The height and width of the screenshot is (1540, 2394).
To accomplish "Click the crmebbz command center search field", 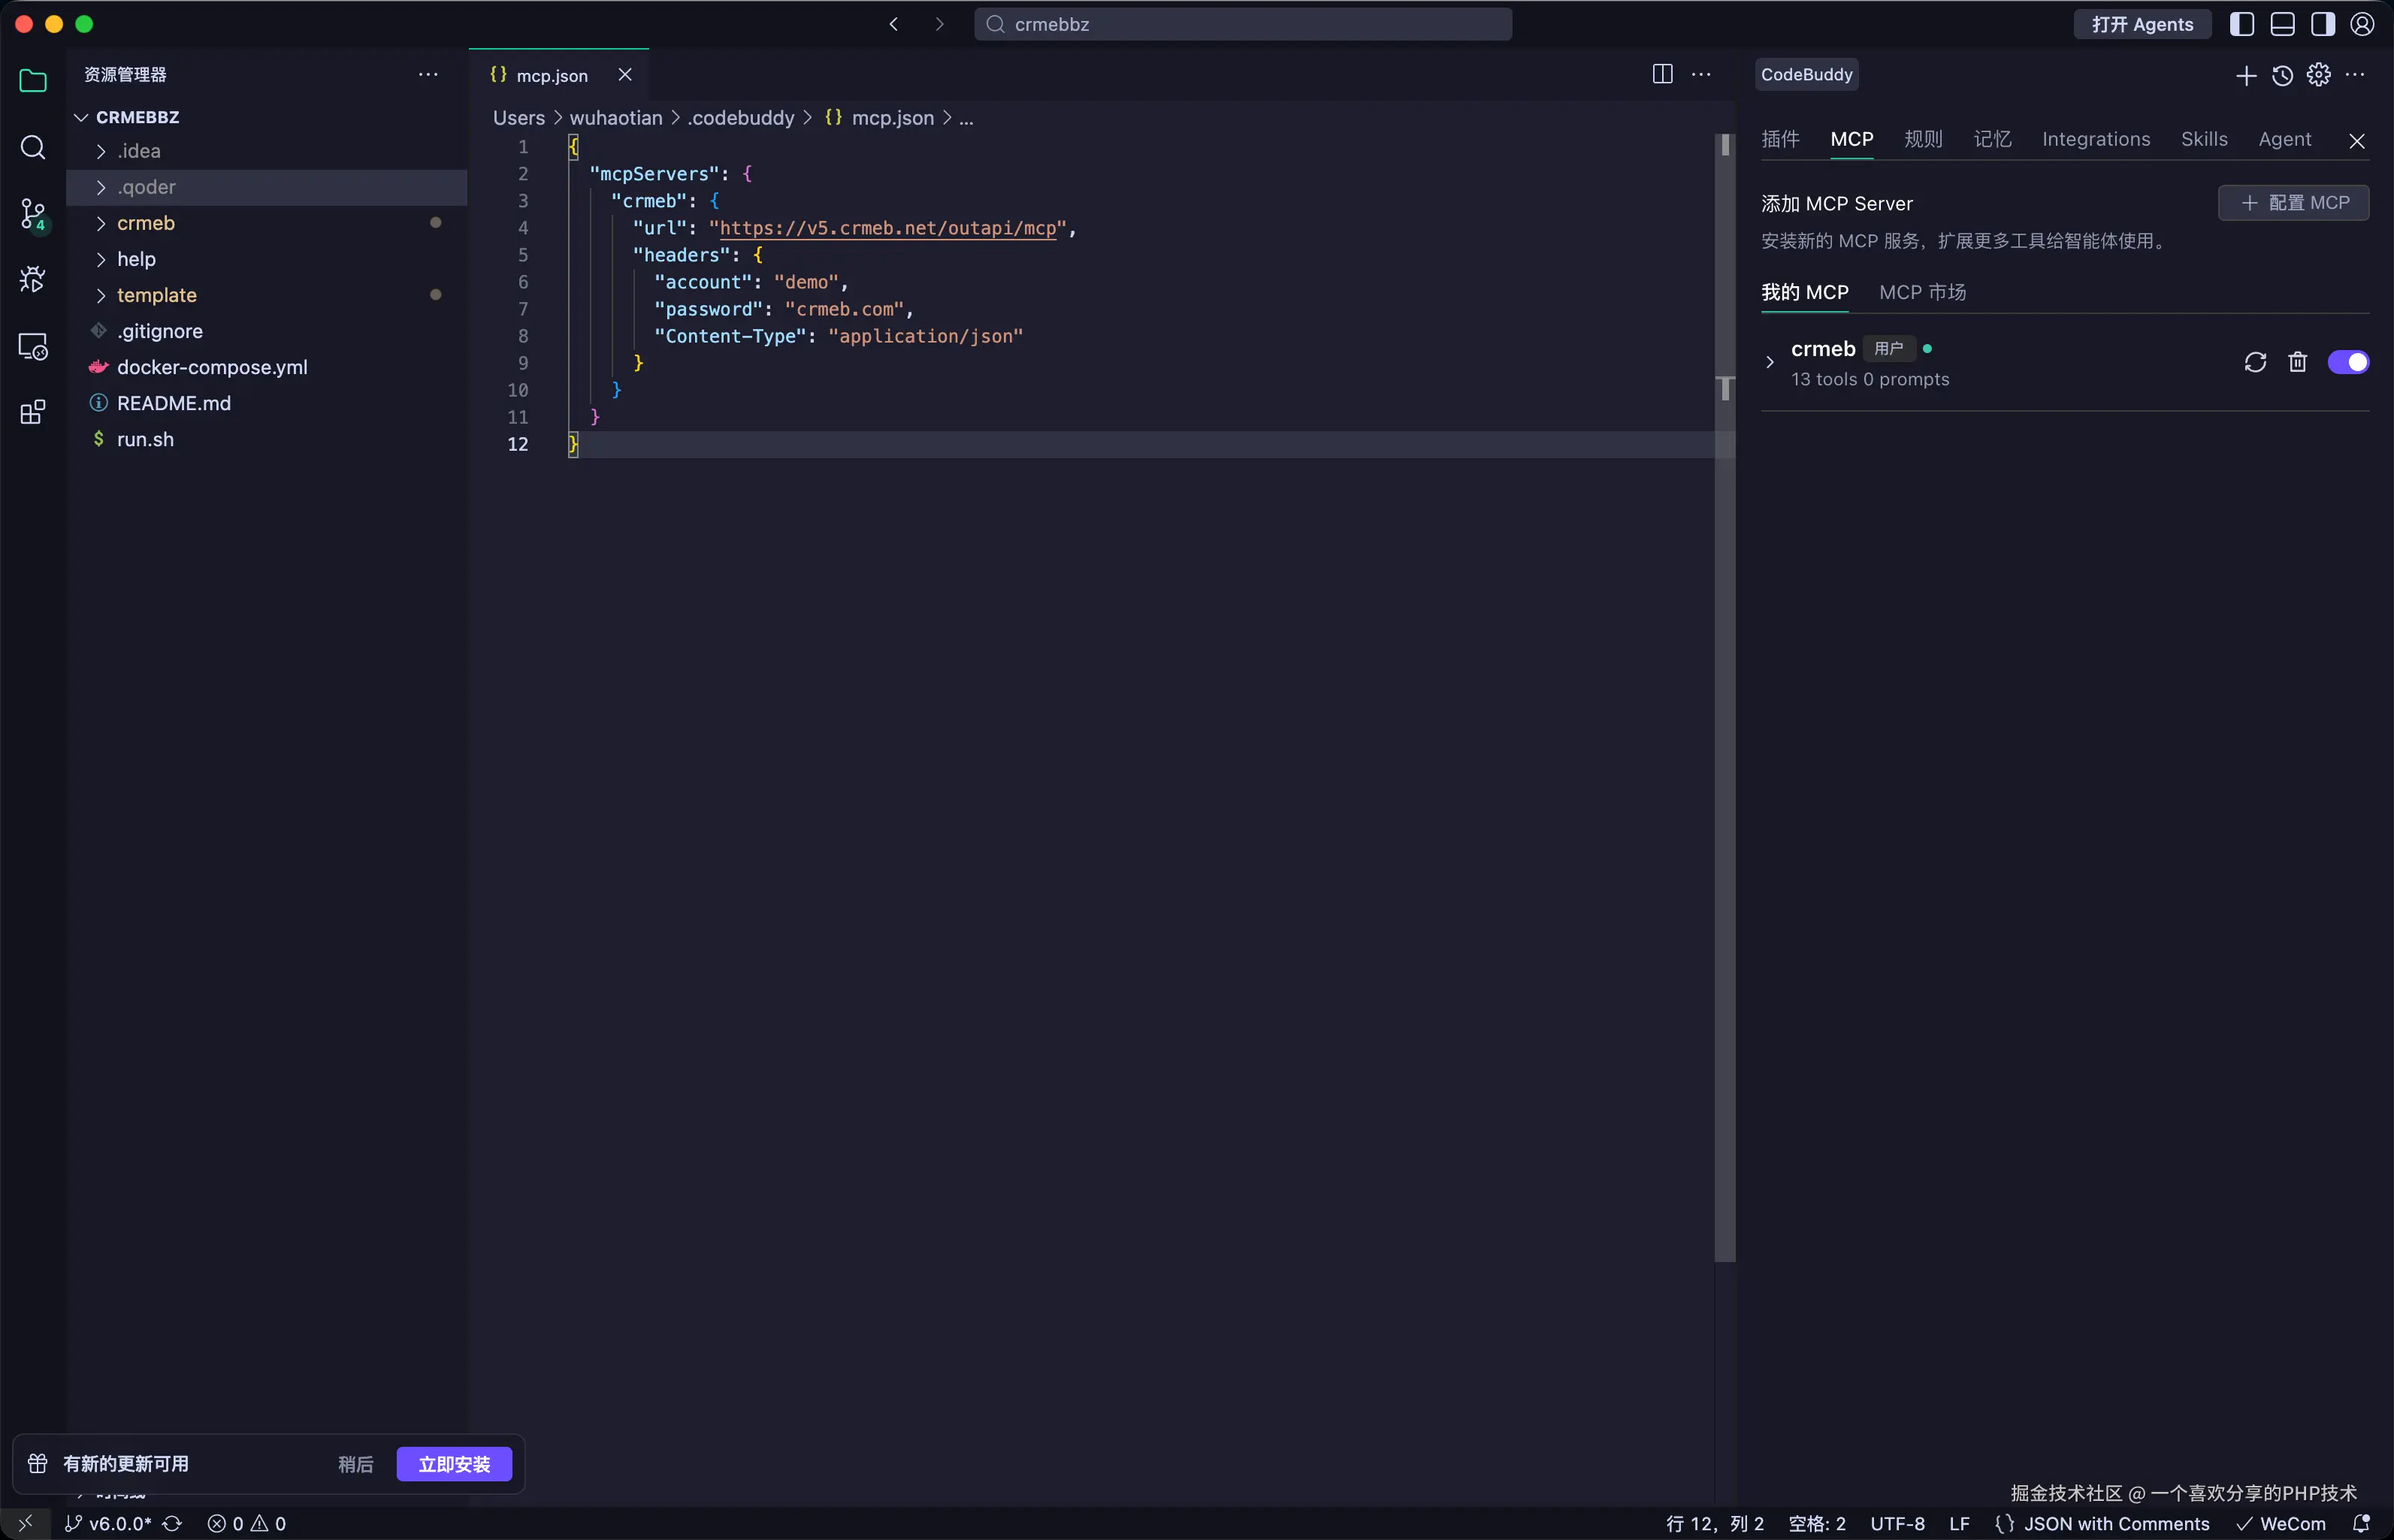I will pyautogui.click(x=1242, y=24).
